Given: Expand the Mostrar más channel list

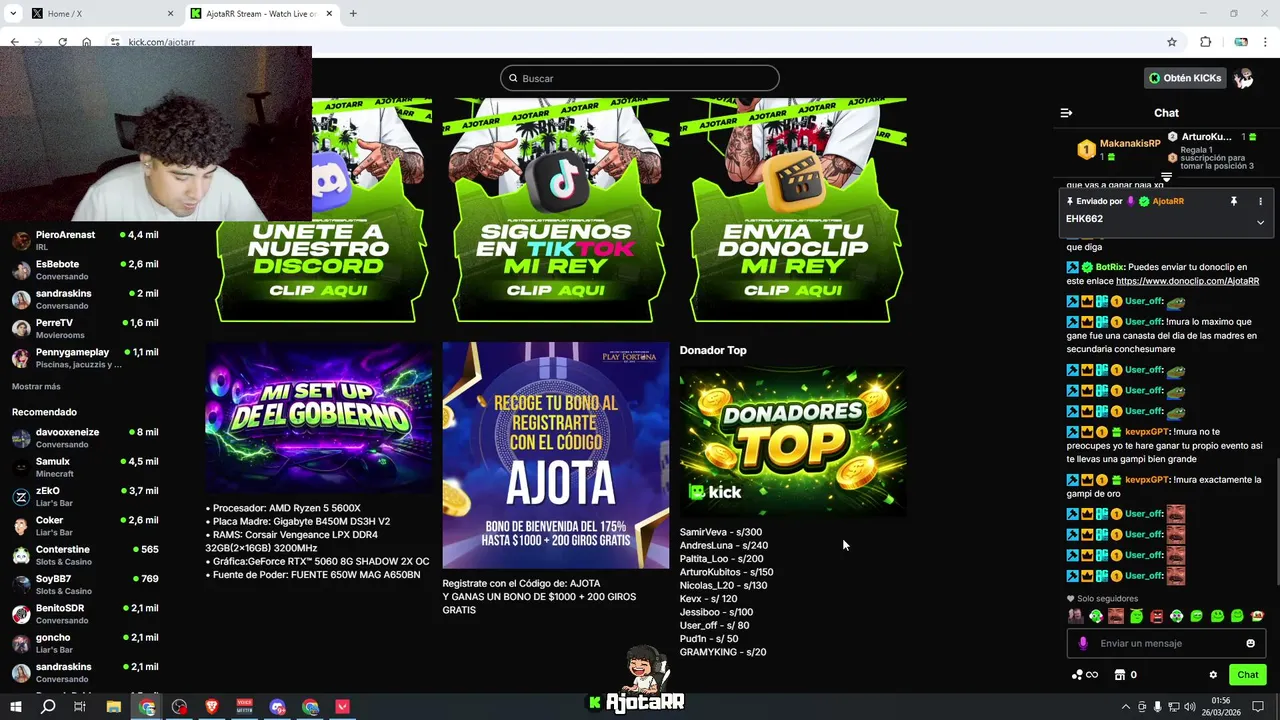Looking at the screenshot, I should pos(36,387).
